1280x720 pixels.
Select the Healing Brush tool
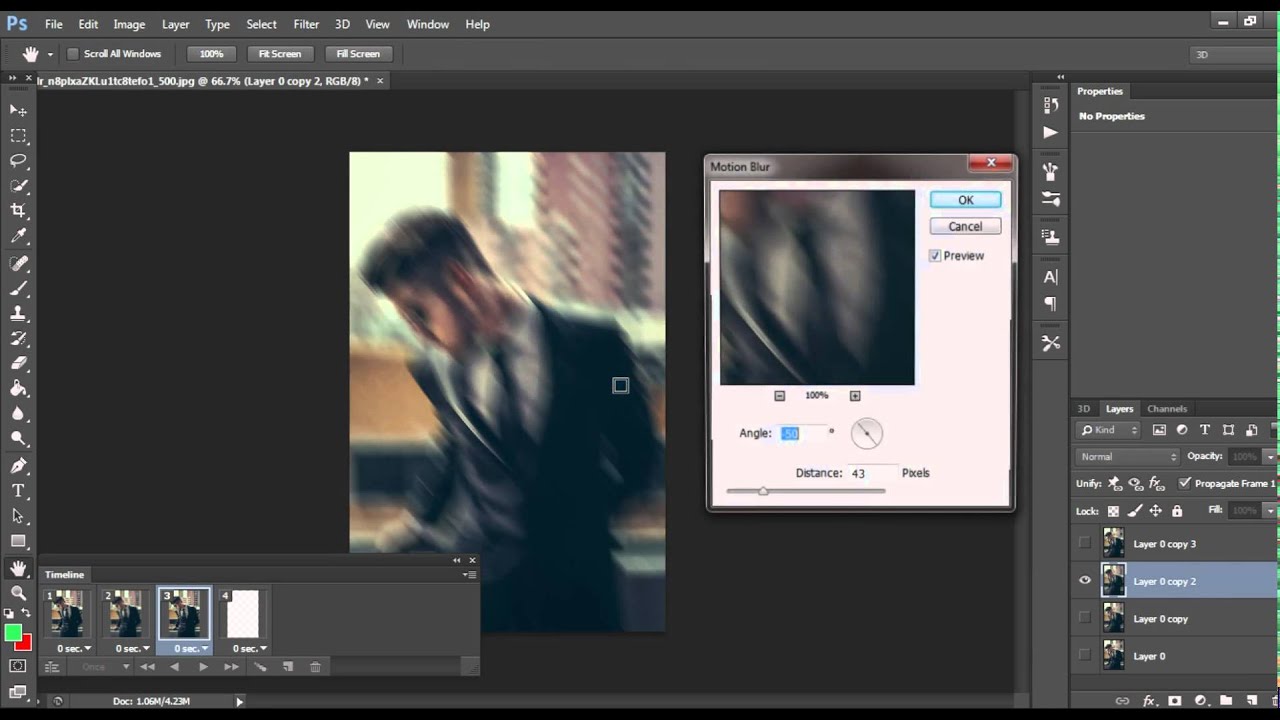tap(18, 264)
